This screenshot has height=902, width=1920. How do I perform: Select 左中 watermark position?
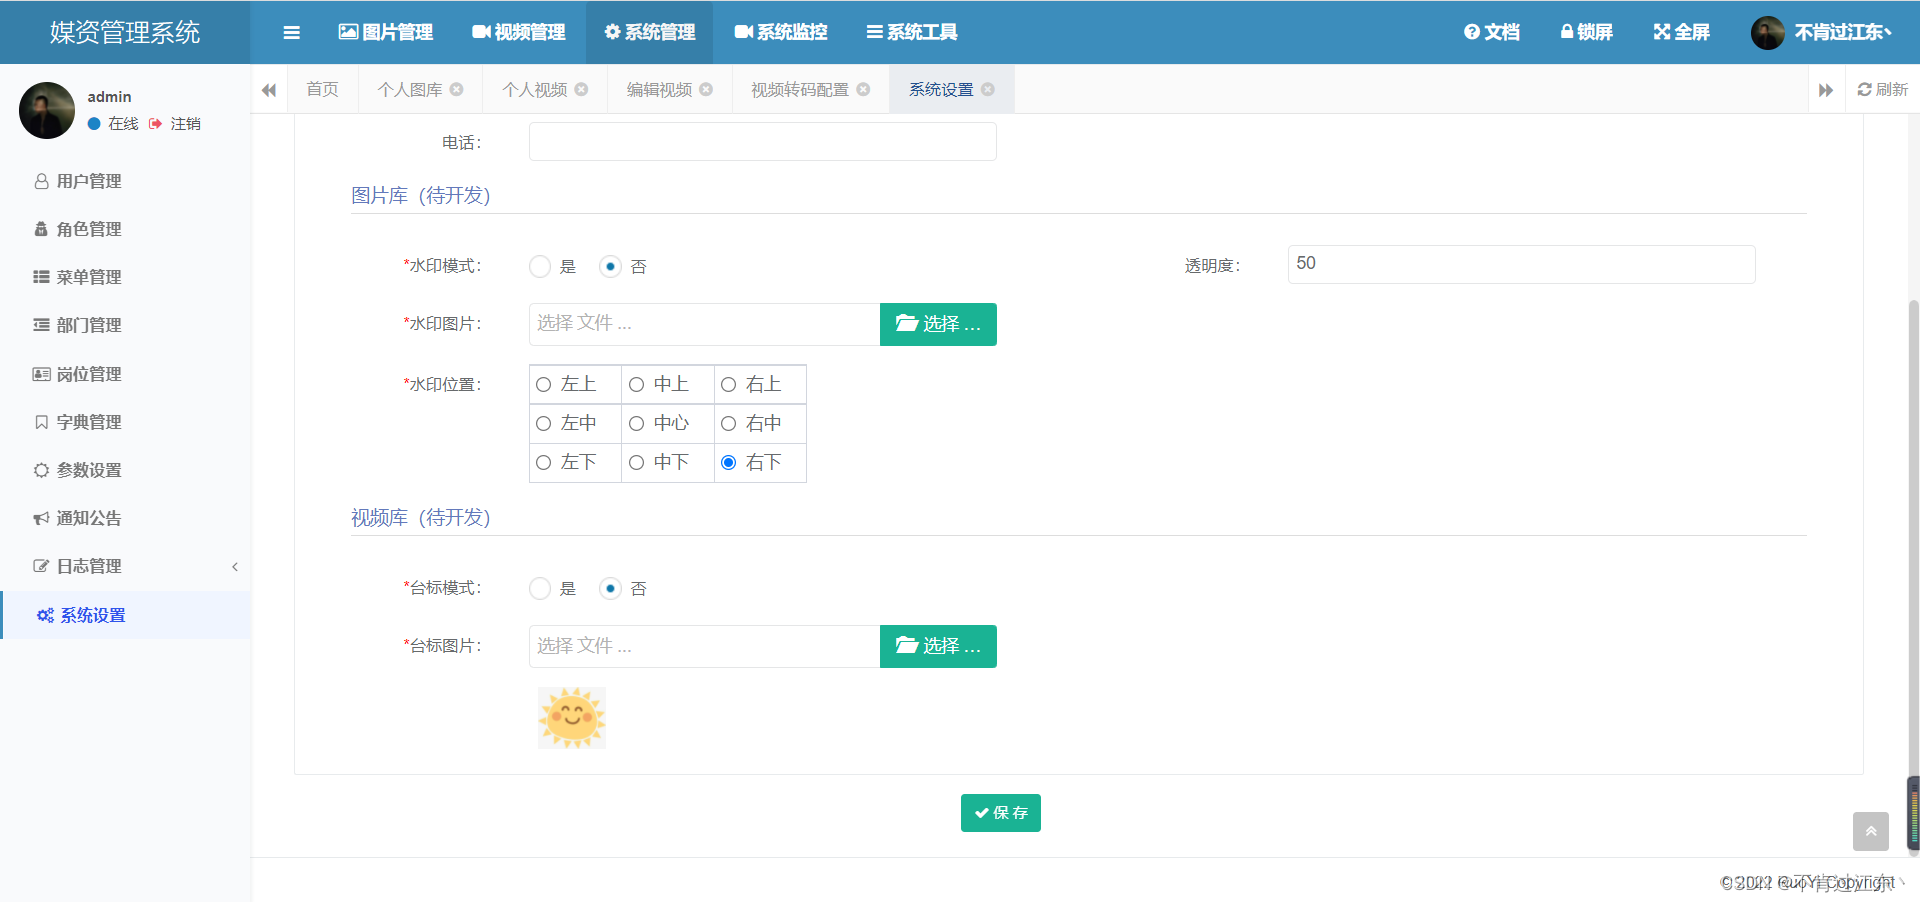[544, 424]
